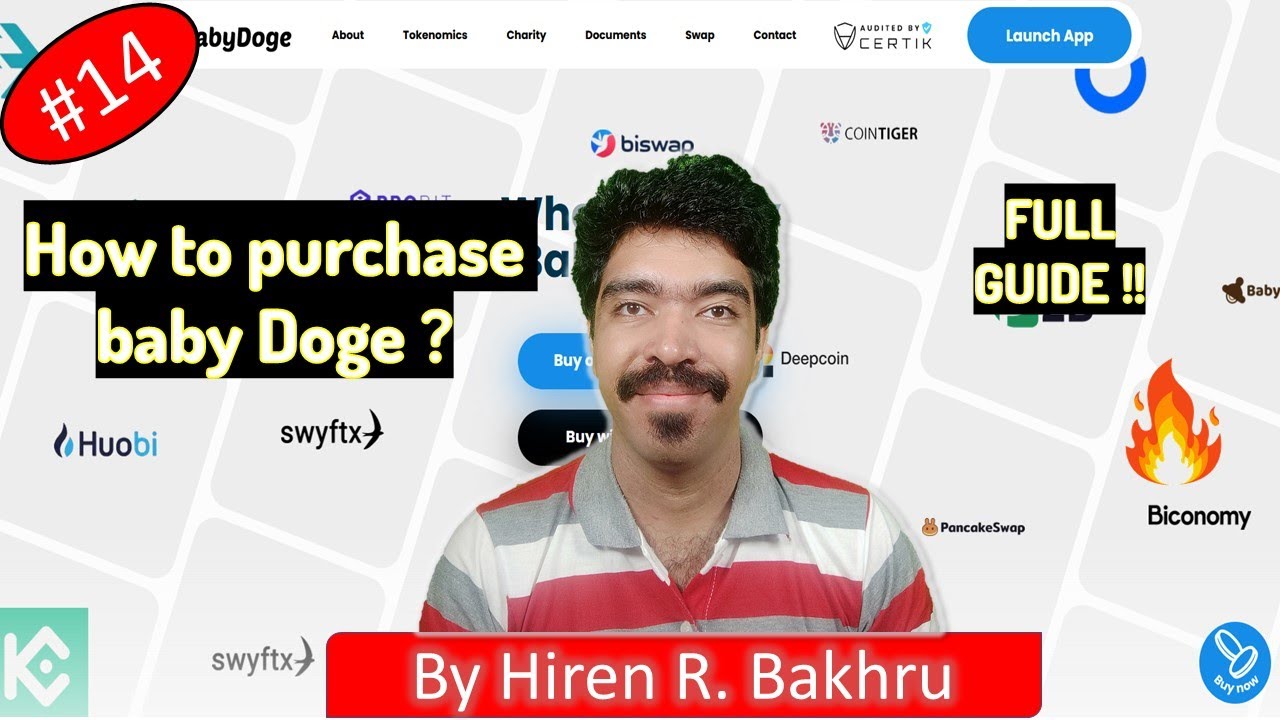The width and height of the screenshot is (1280, 720).
Task: Open the Documents nav link
Action: 615,35
